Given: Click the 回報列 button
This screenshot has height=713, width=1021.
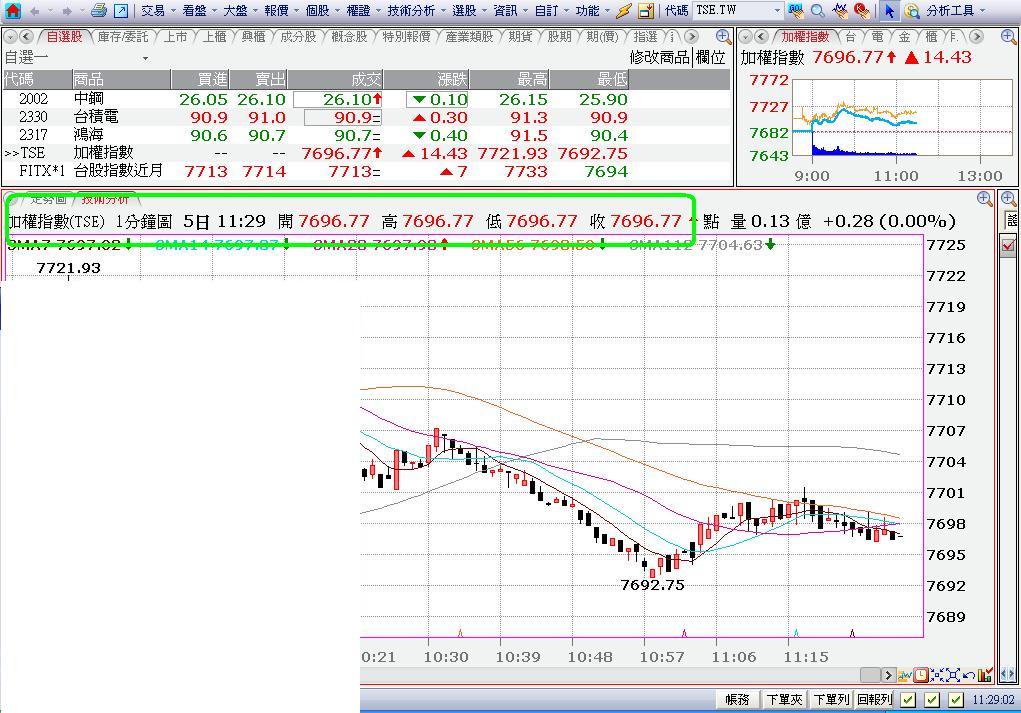Looking at the screenshot, I should click(x=874, y=700).
